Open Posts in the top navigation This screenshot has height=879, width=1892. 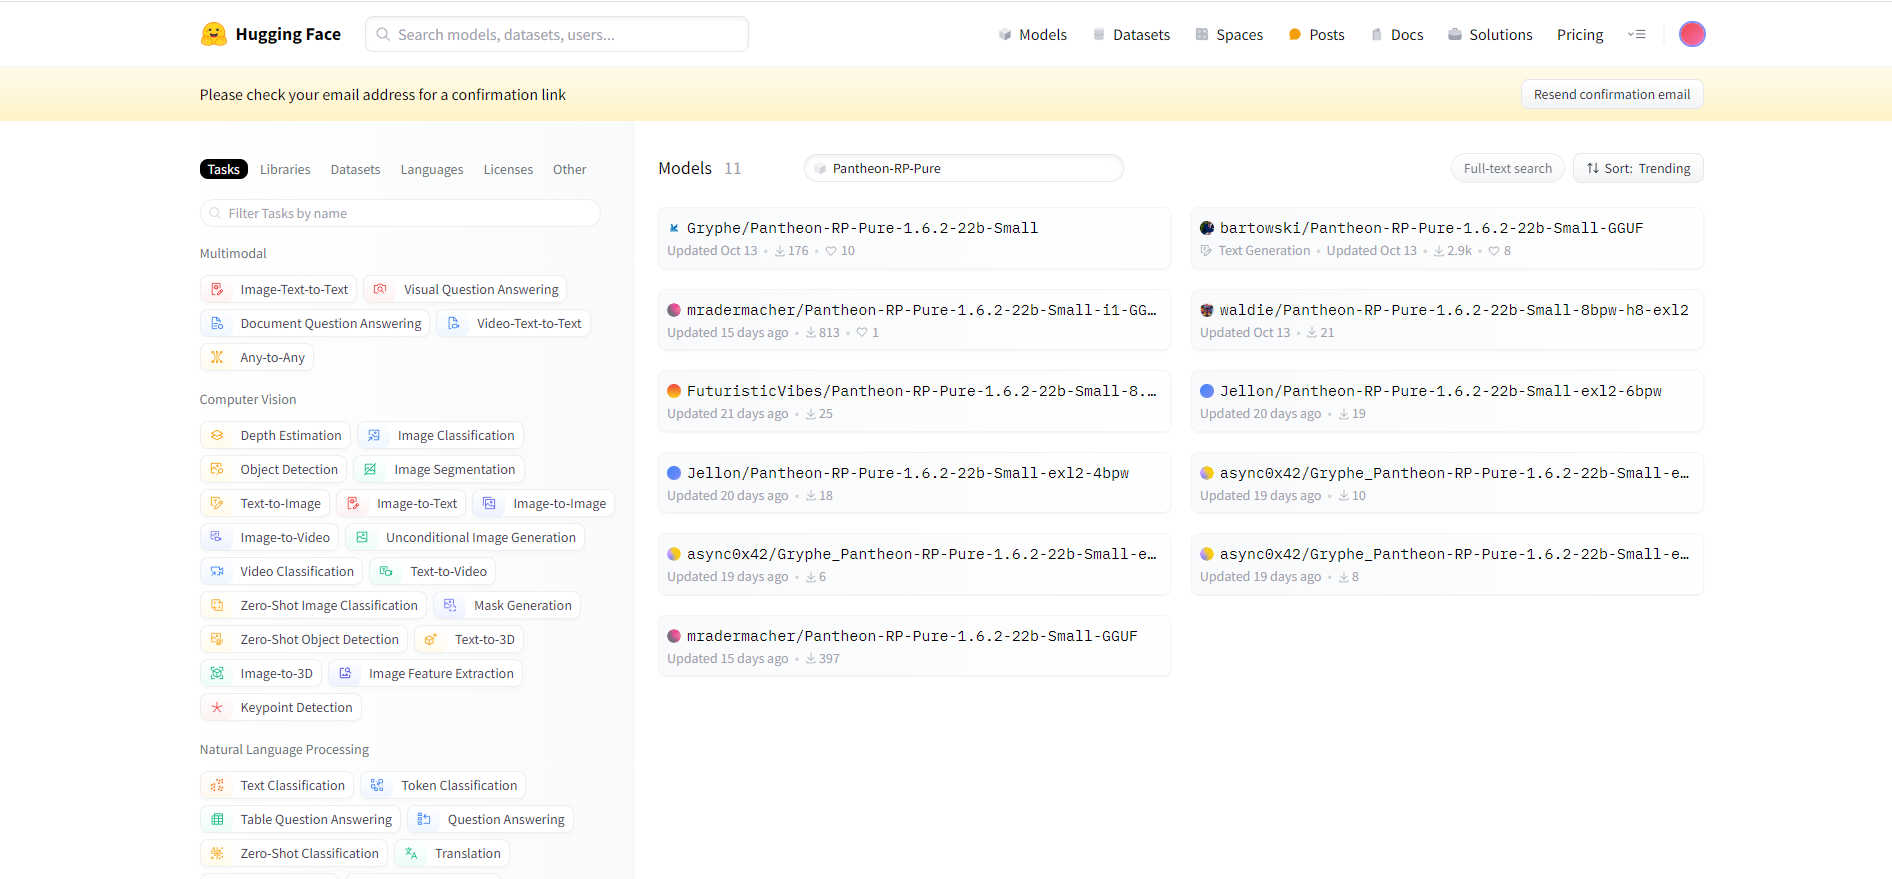pyautogui.click(x=1316, y=35)
